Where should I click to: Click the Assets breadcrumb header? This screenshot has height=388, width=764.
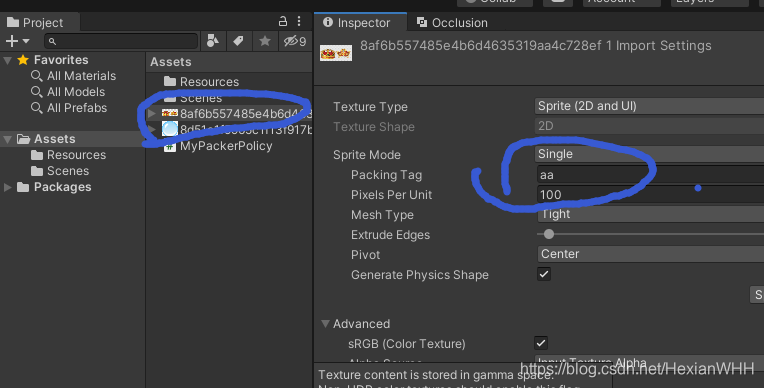pos(171,62)
